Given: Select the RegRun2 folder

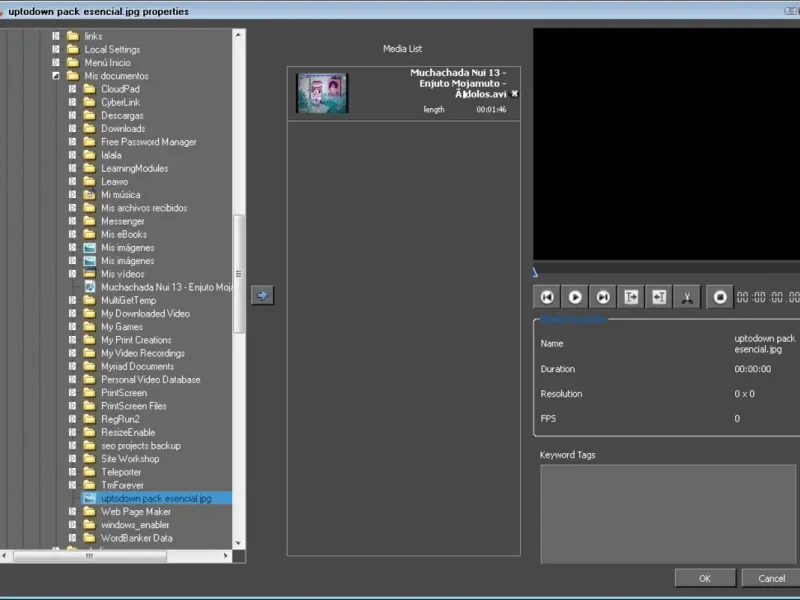Looking at the screenshot, I should tap(120, 419).
